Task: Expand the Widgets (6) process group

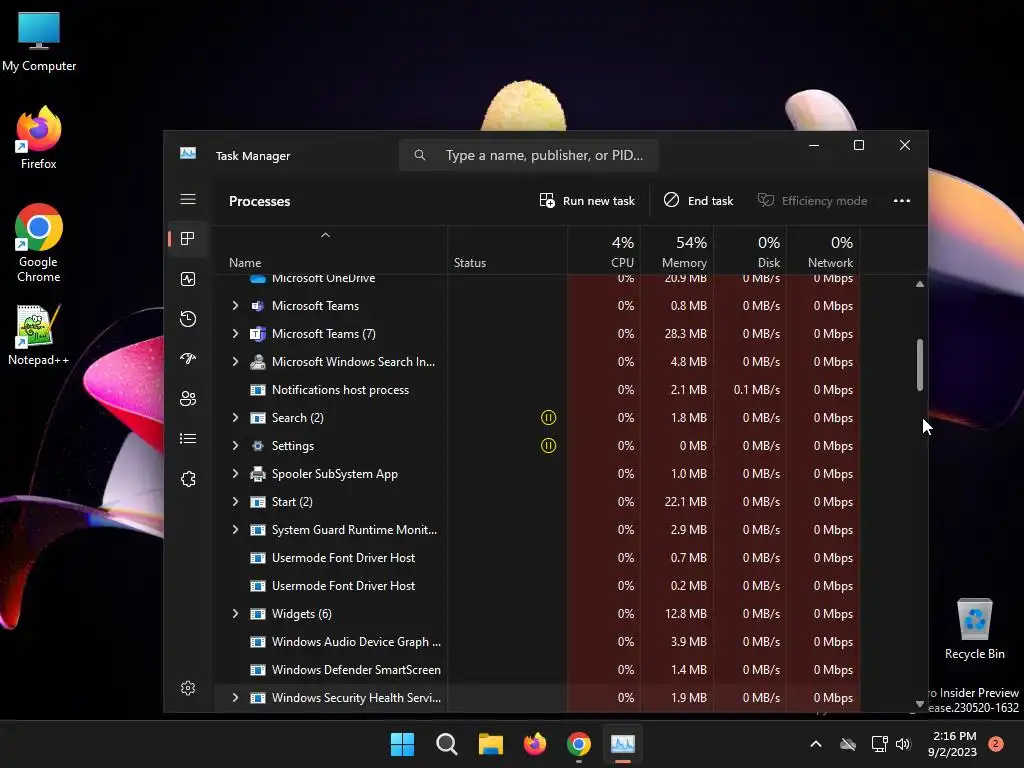Action: (x=235, y=614)
